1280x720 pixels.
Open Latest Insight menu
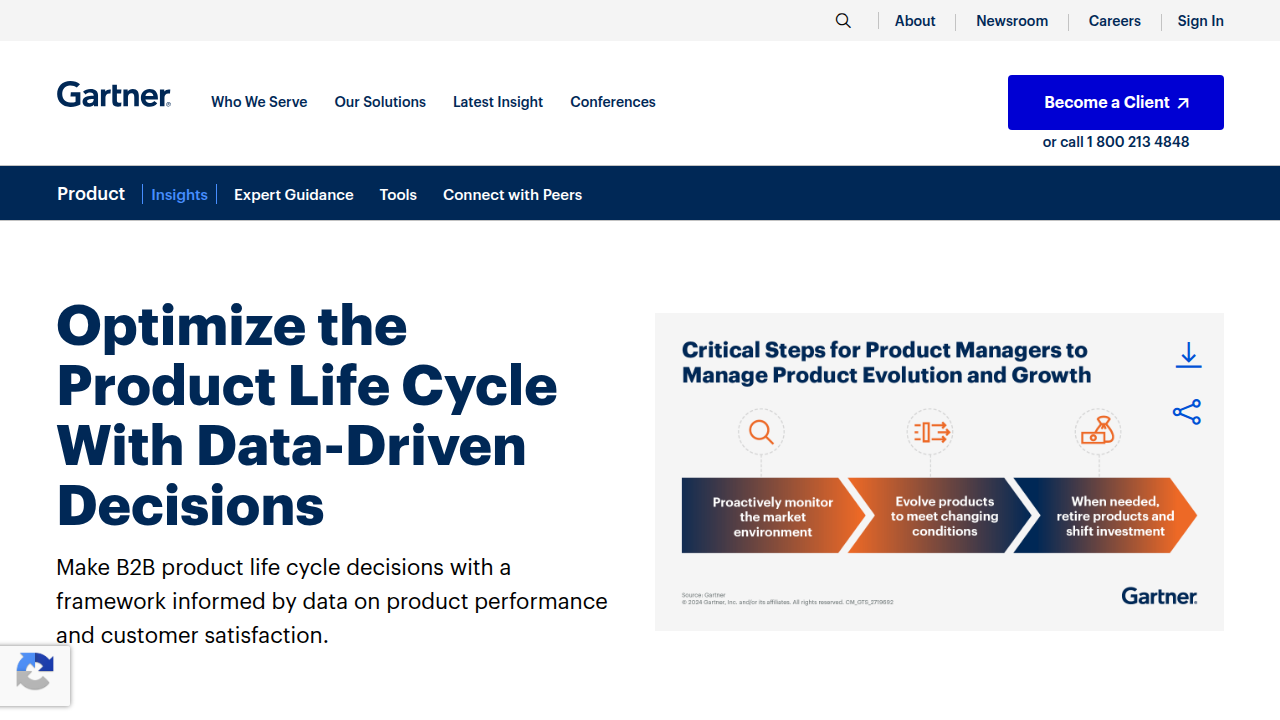point(498,102)
